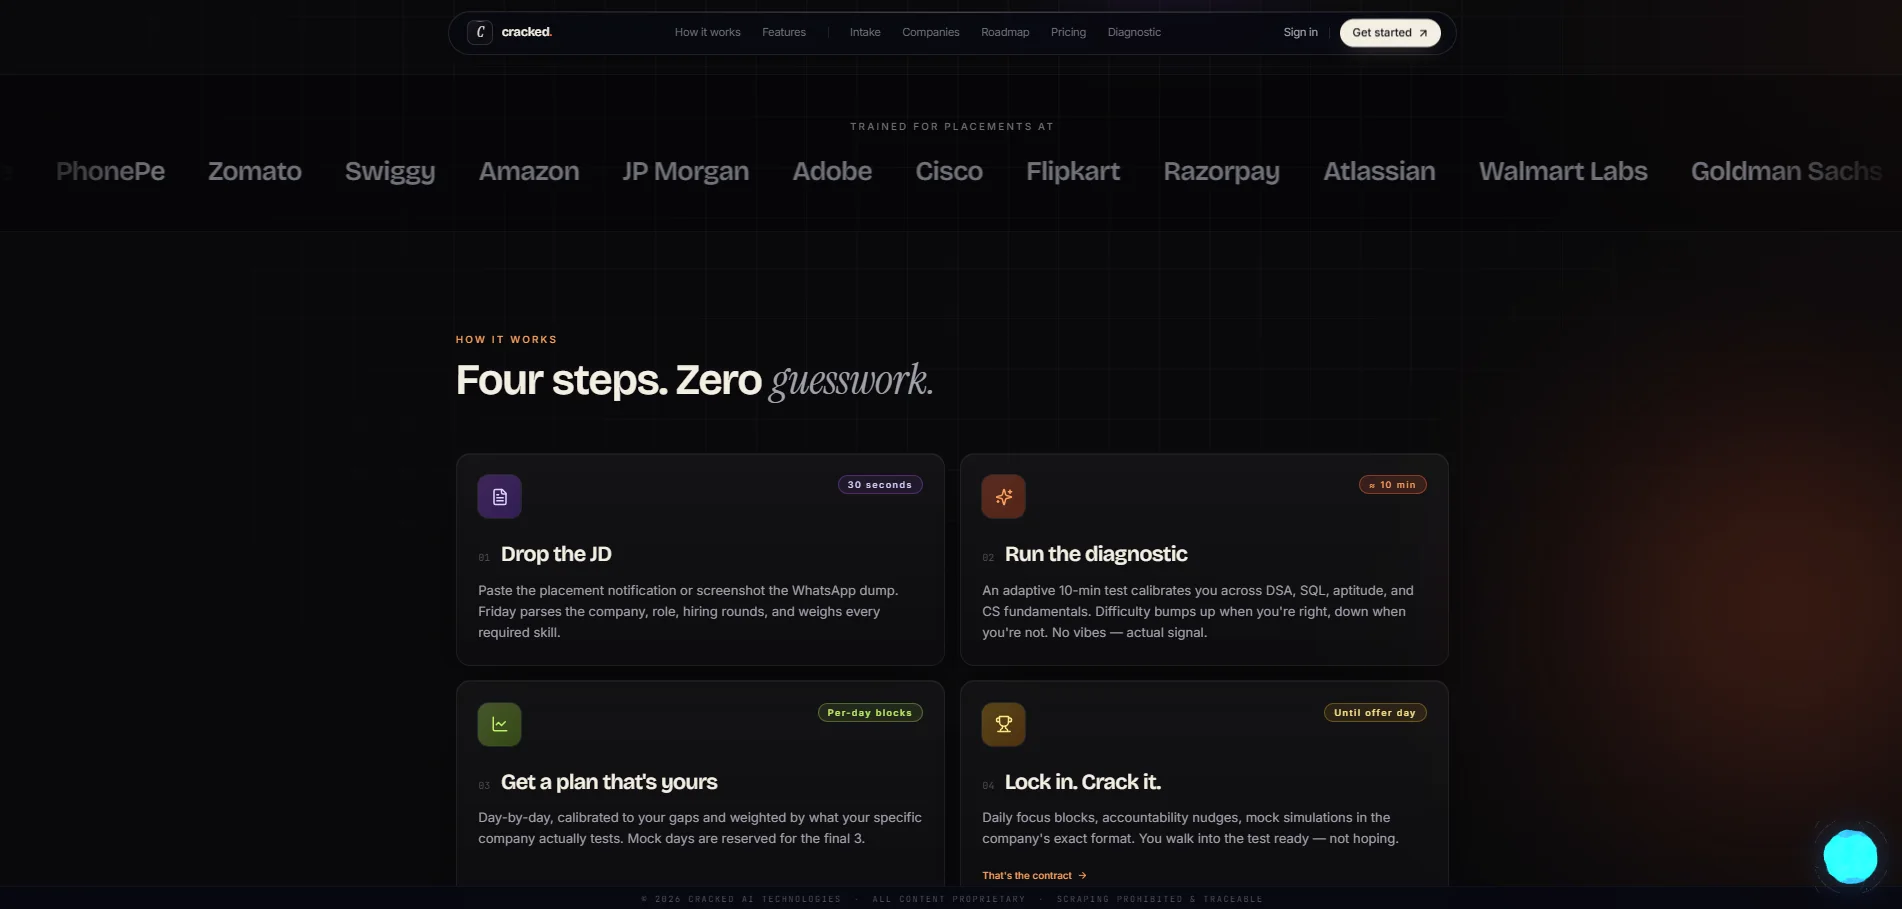
Task: Open the Diagnostic nav link
Action: [1134, 32]
